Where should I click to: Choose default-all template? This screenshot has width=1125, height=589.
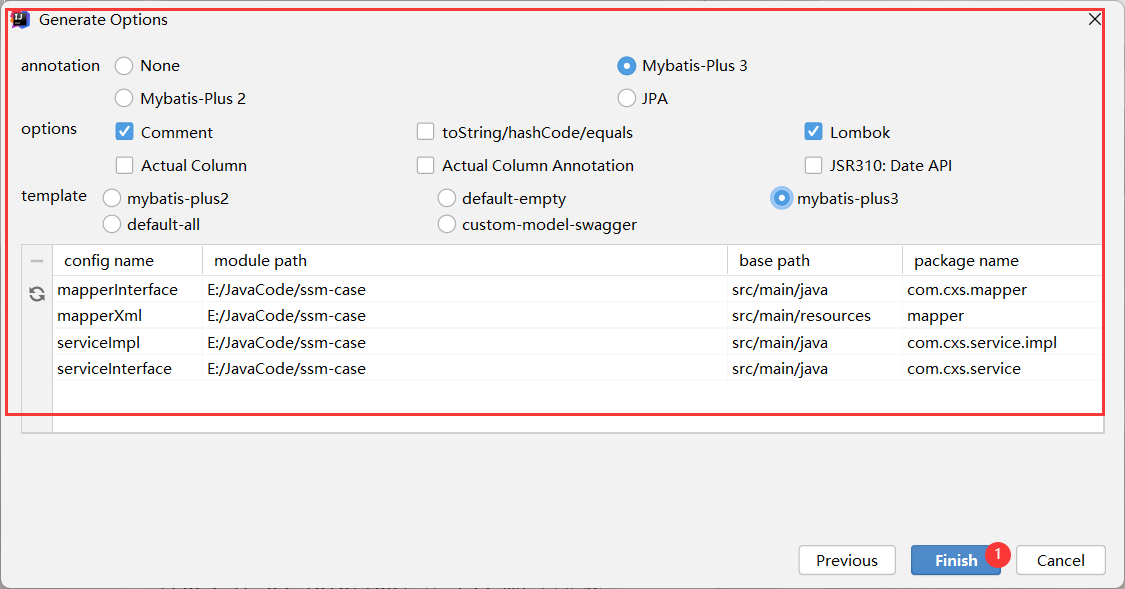(111, 225)
